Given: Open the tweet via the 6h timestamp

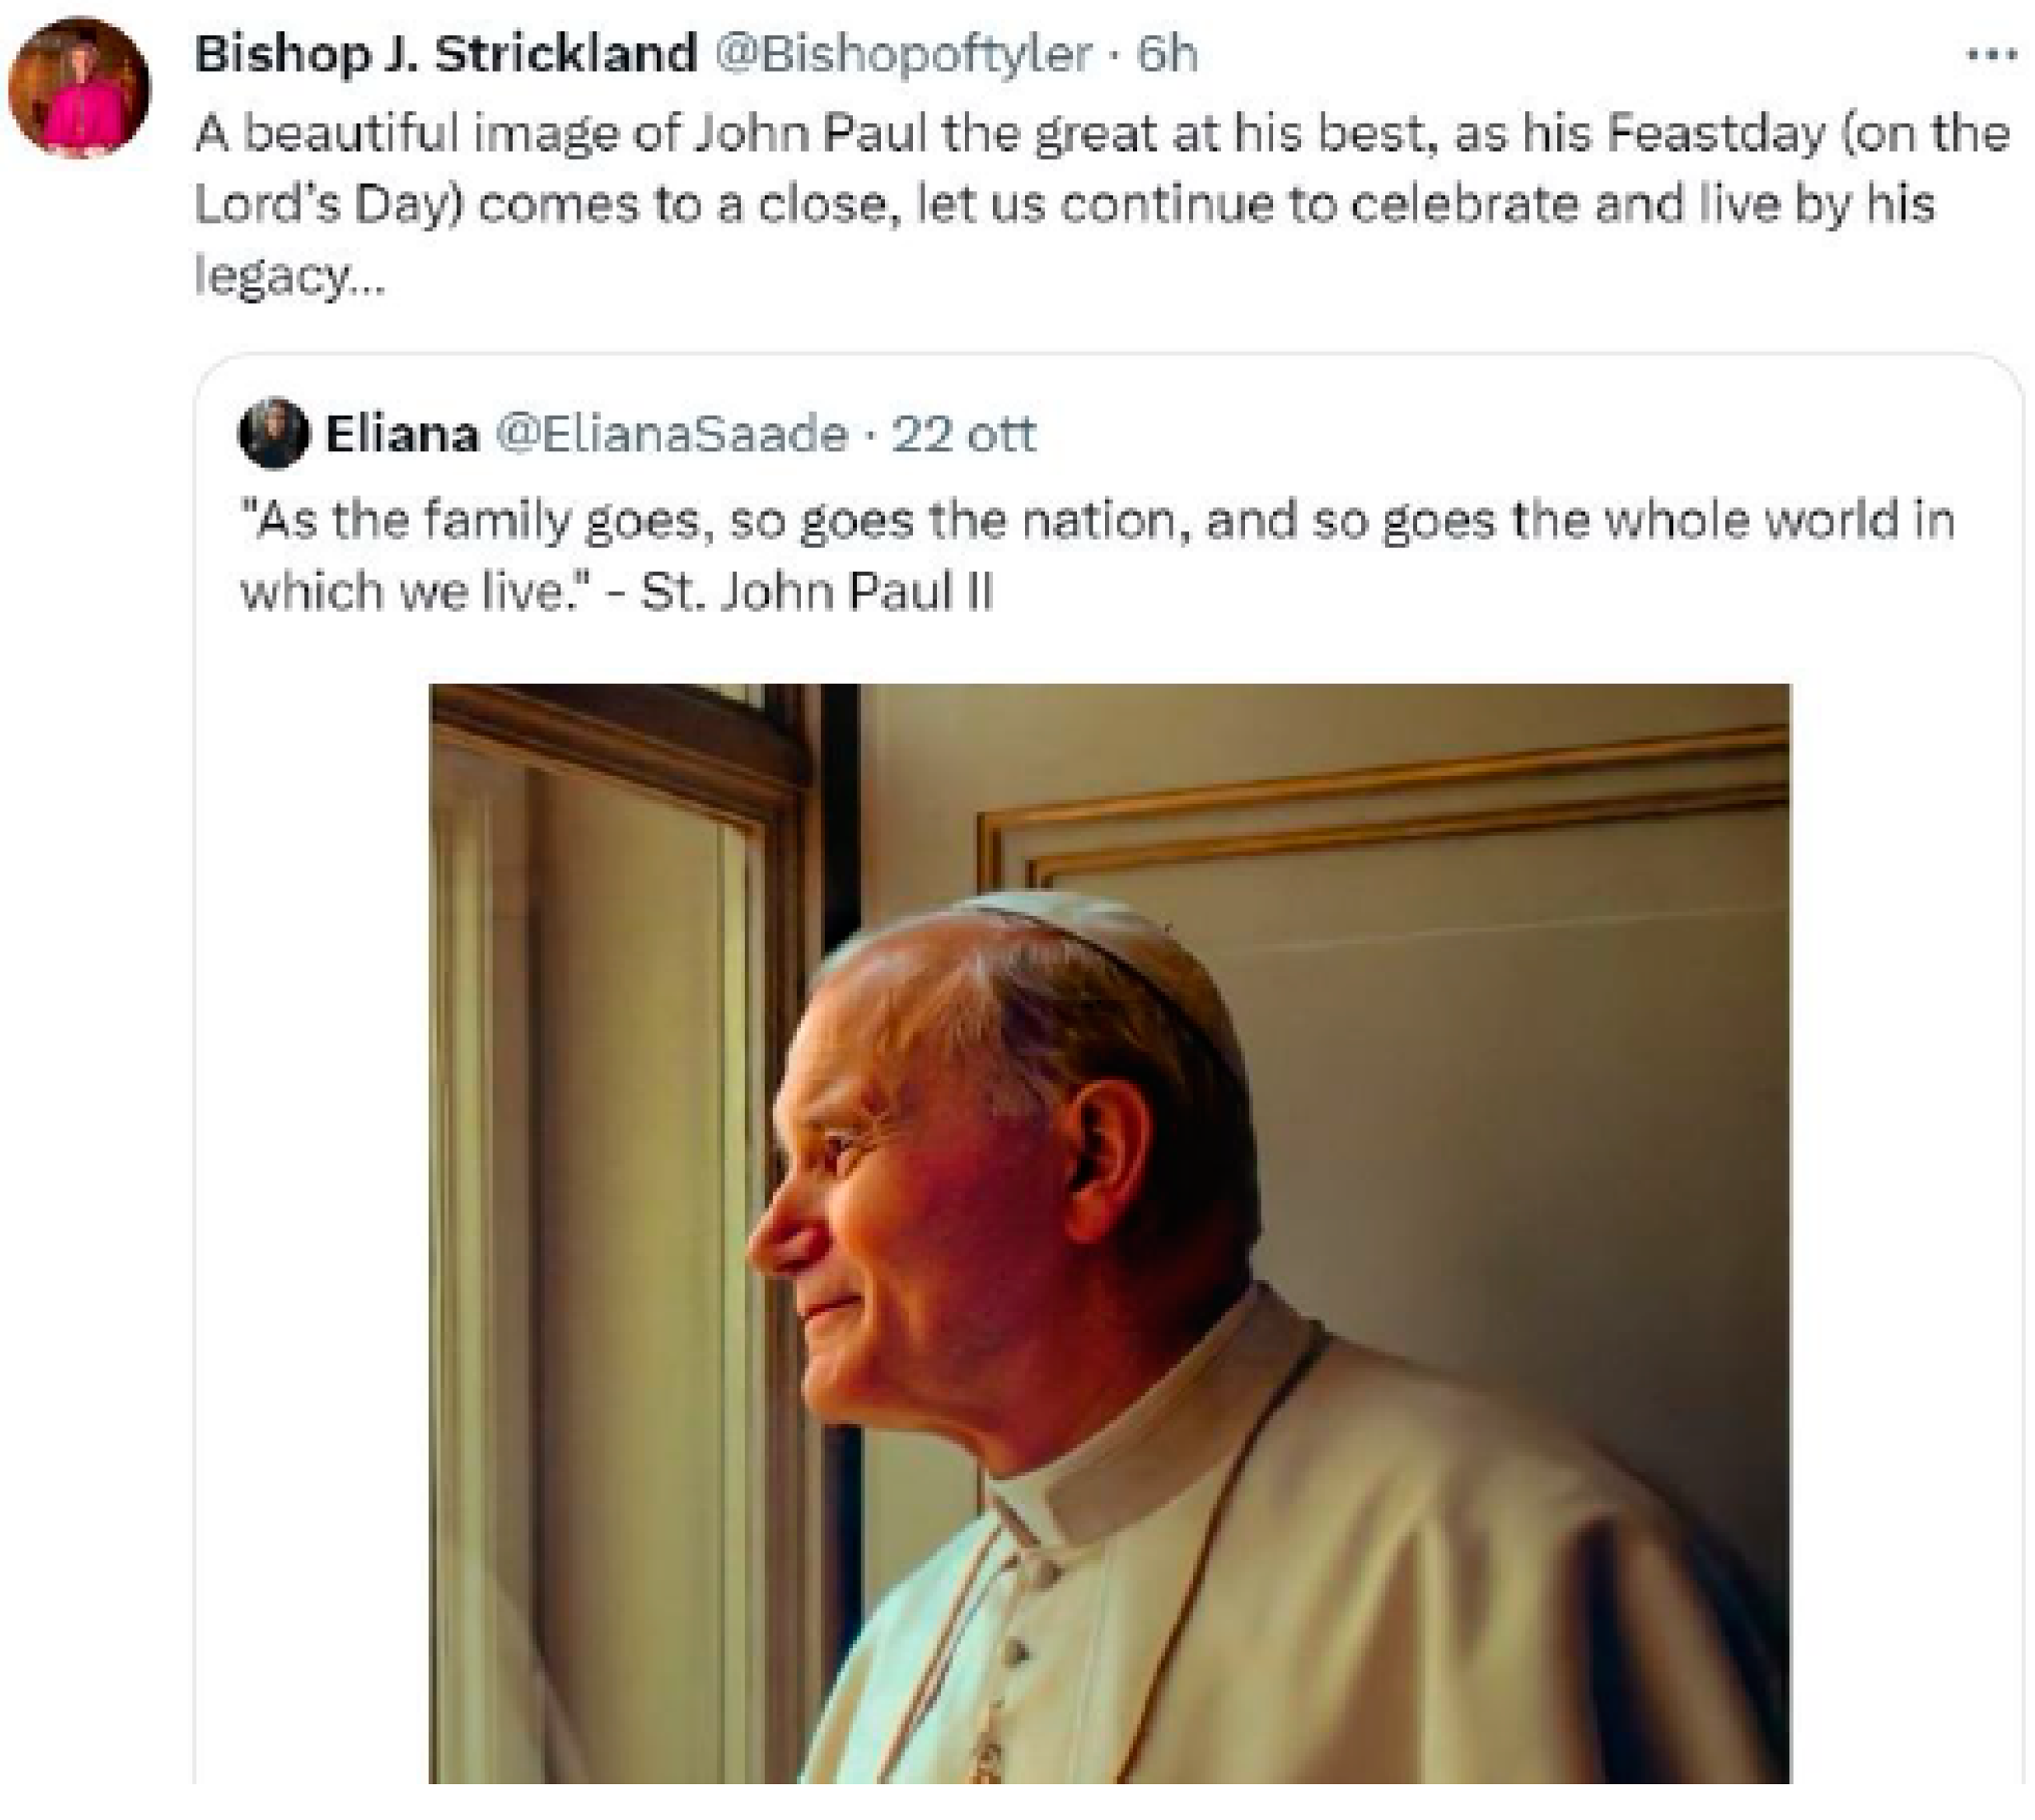Looking at the screenshot, I should [1167, 54].
